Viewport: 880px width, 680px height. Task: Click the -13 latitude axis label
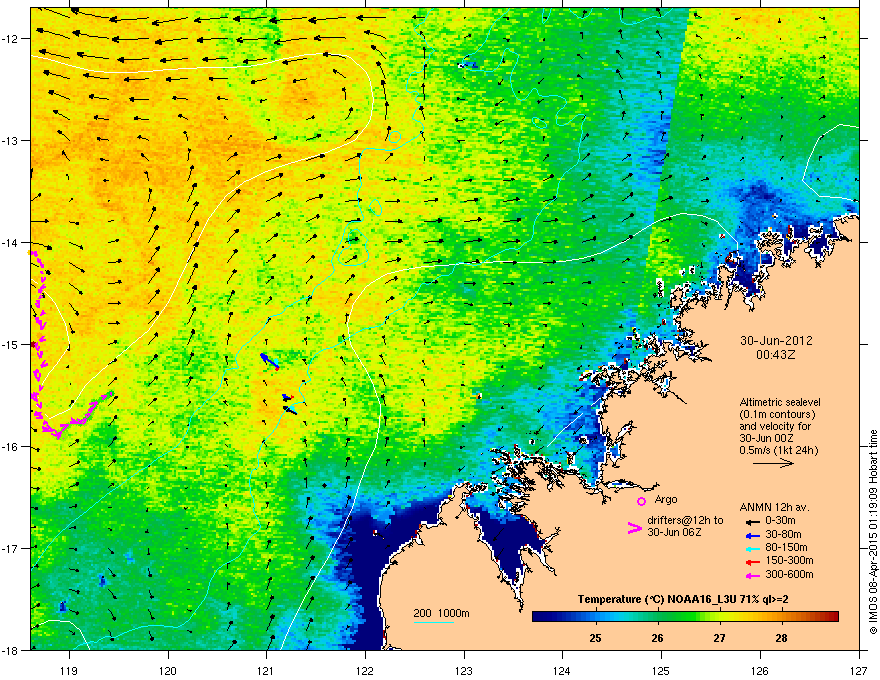pyautogui.click(x=10, y=140)
